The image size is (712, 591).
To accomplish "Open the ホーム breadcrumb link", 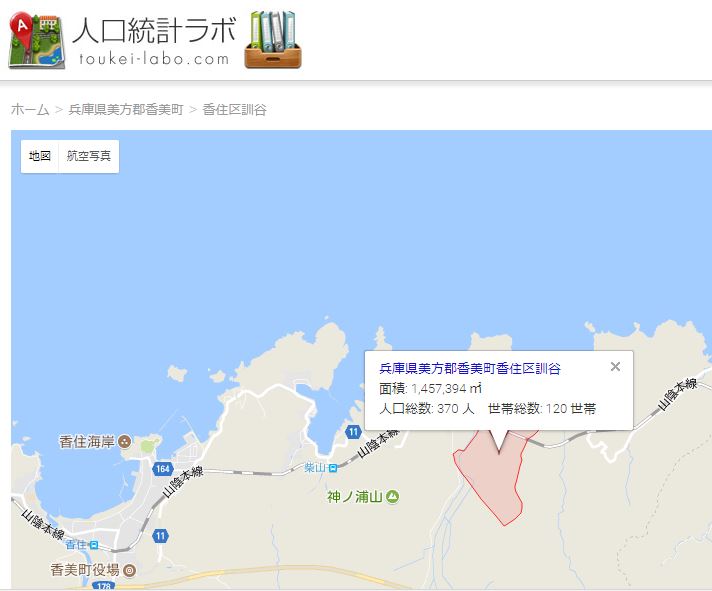I will point(30,109).
